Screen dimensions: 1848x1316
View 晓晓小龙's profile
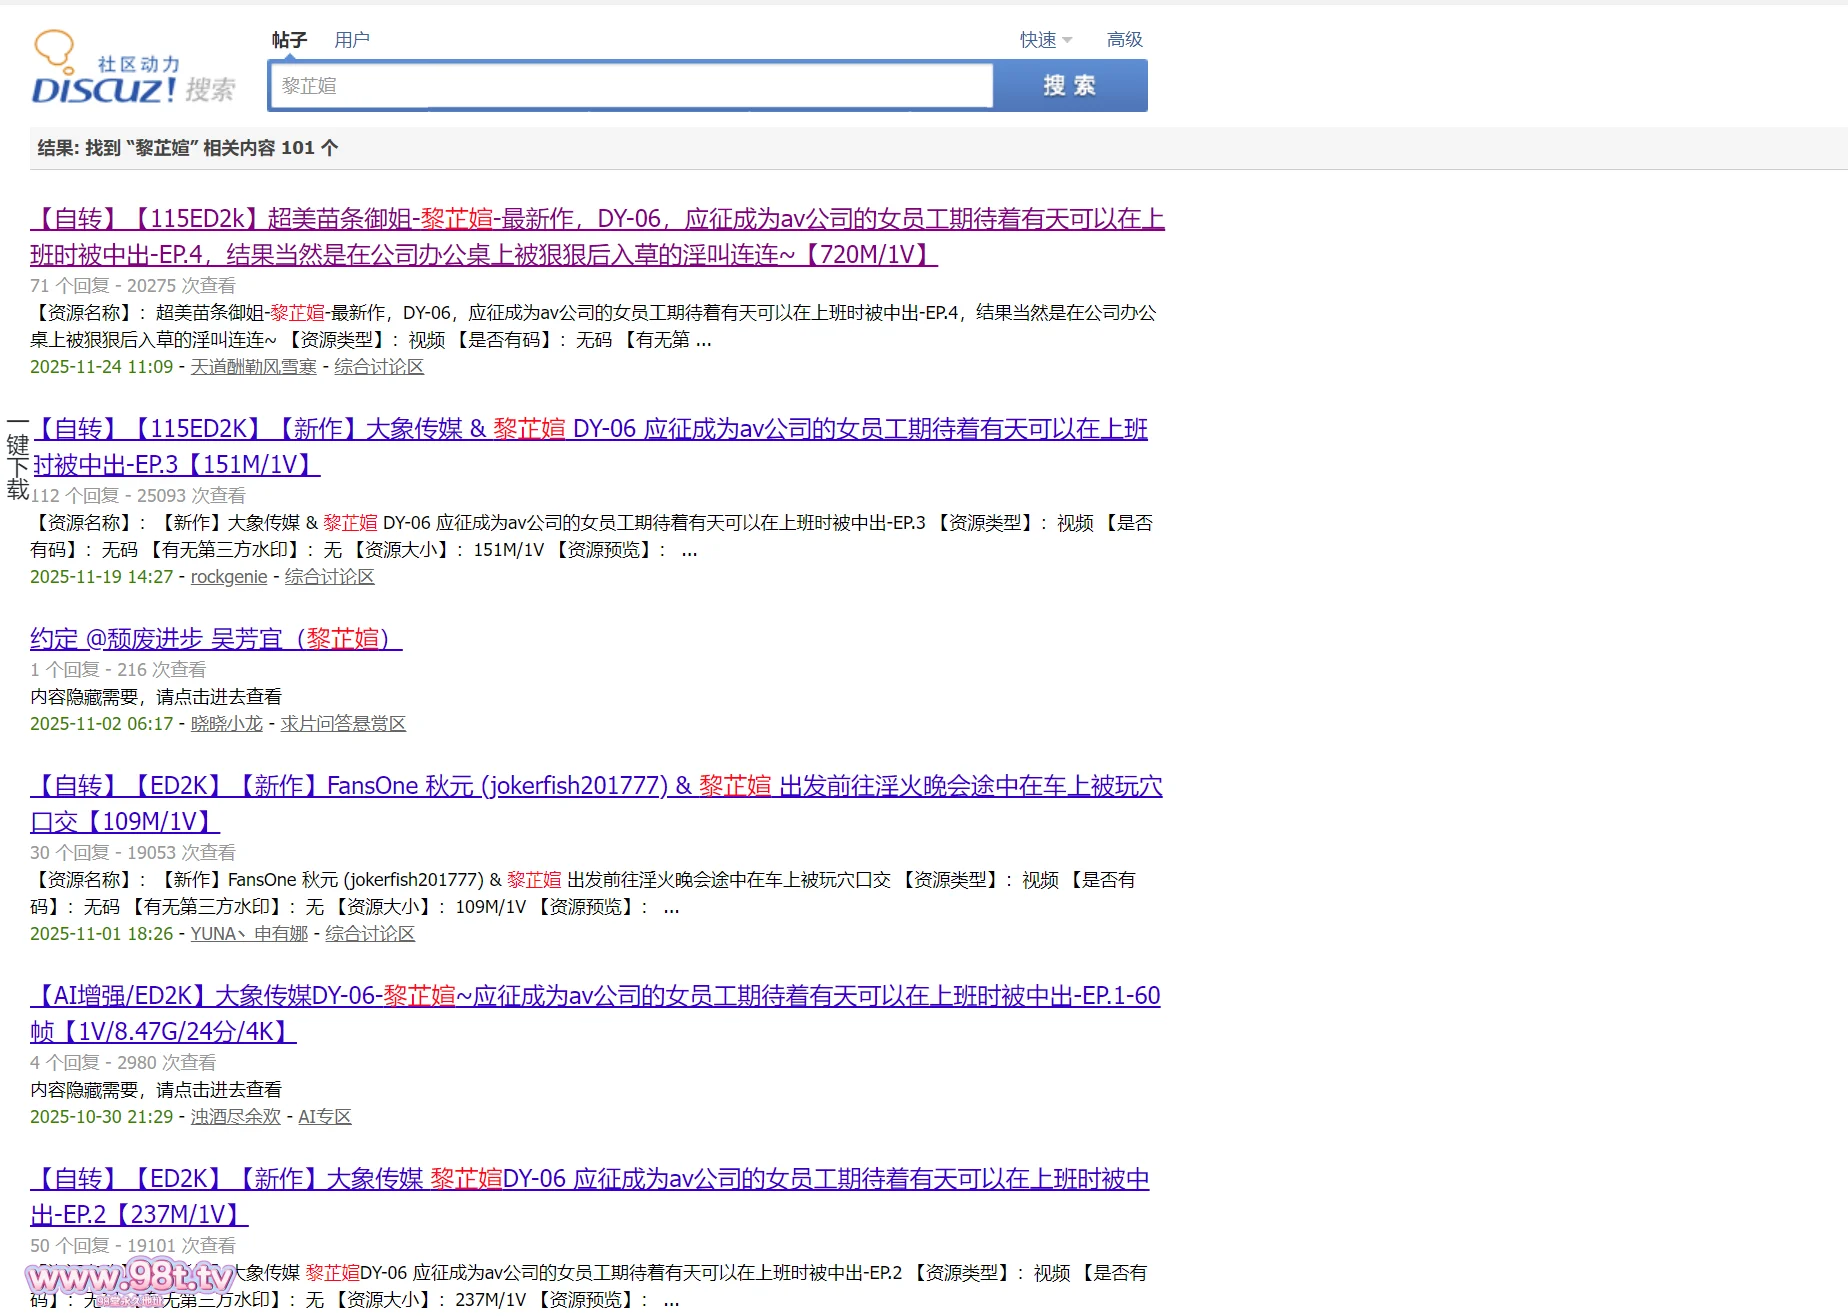(x=226, y=724)
